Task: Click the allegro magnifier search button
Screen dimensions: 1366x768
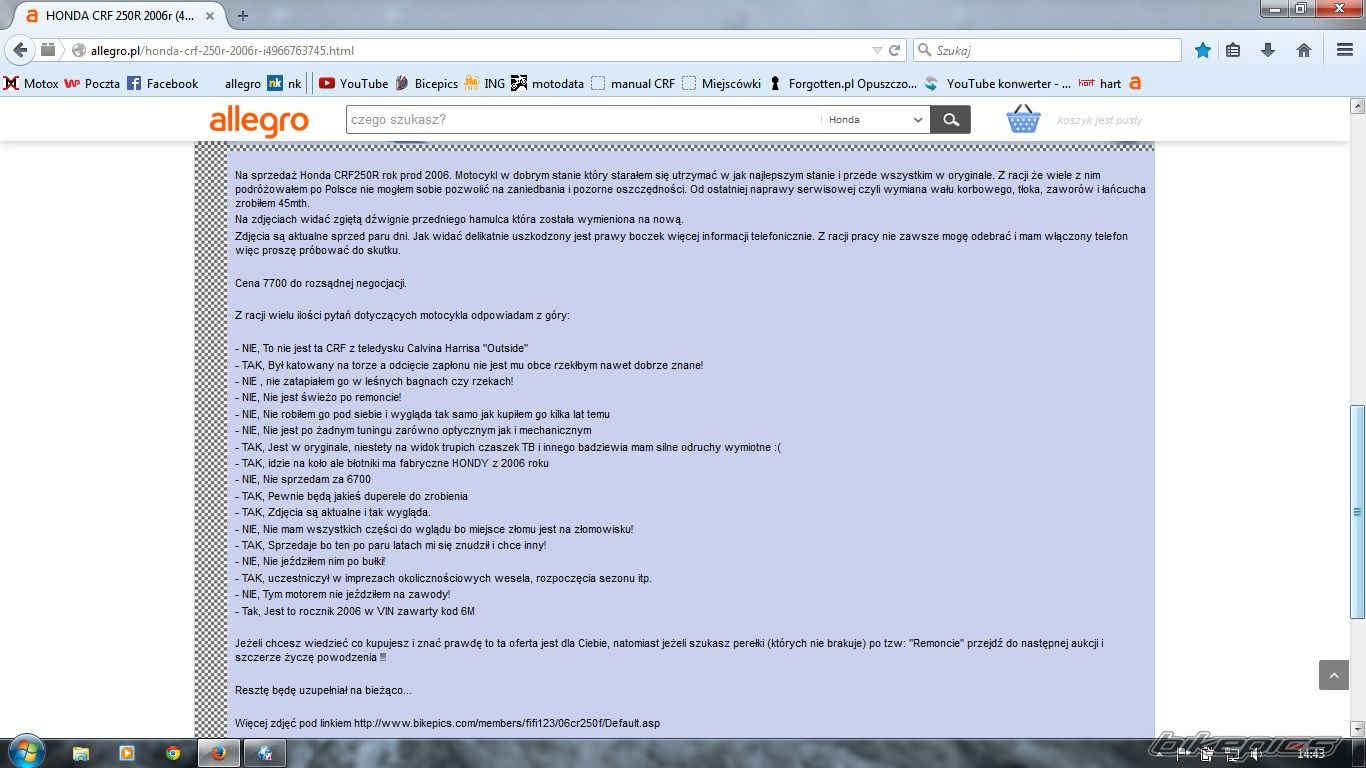Action: (950, 120)
